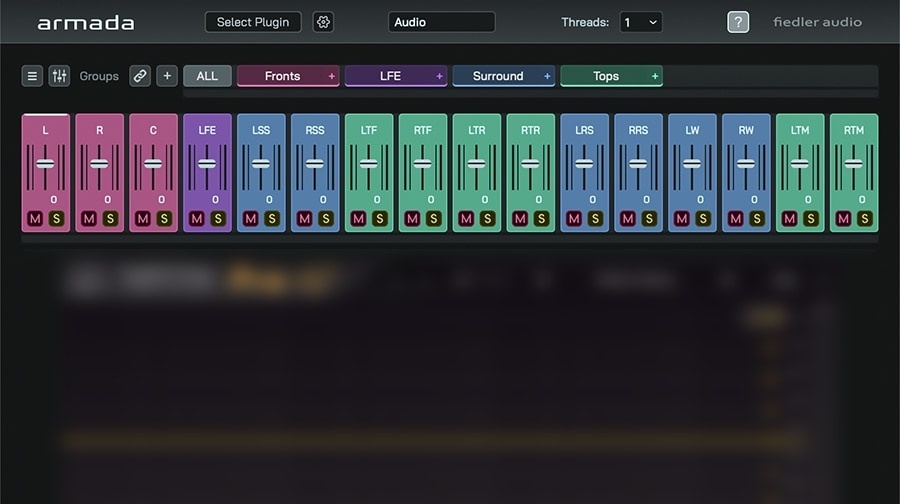Click the plus on the Tops group
This screenshot has width=900, height=504.
[655, 76]
